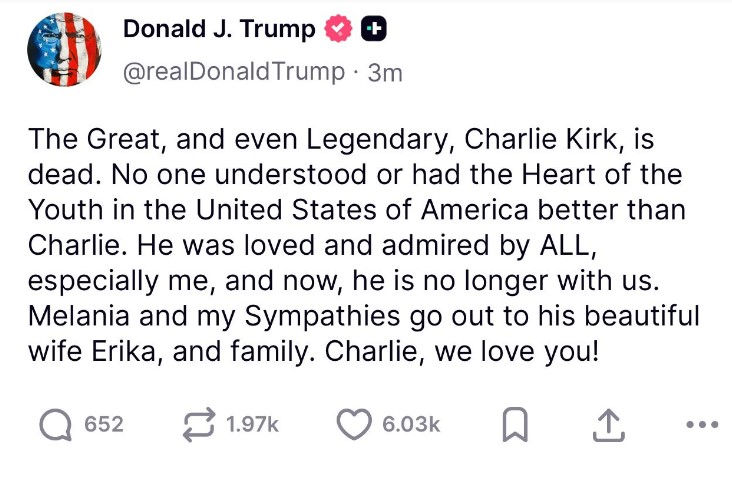Click the red verified checkmark badge
This screenshot has width=732, height=481.
click(338, 29)
